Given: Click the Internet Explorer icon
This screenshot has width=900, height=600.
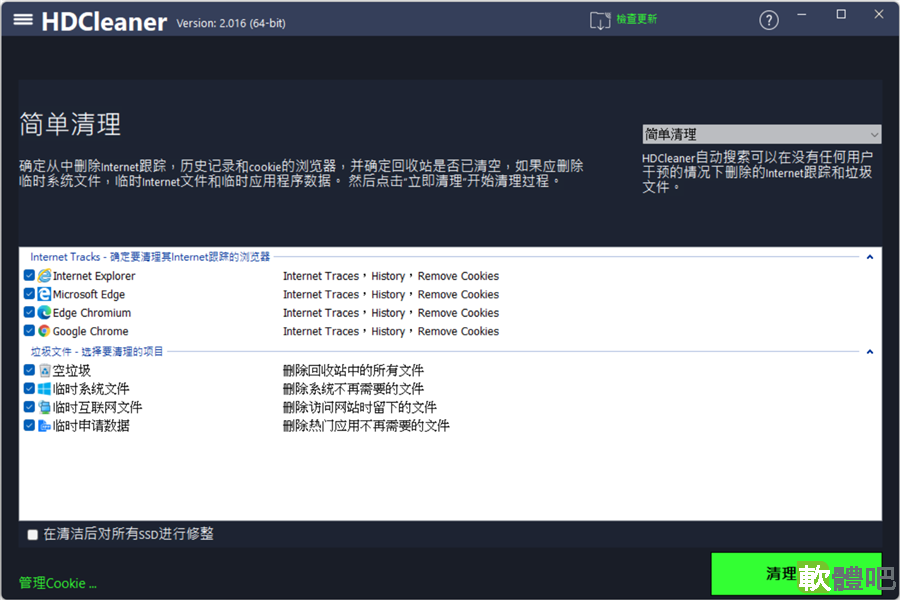Looking at the screenshot, I should [44, 276].
